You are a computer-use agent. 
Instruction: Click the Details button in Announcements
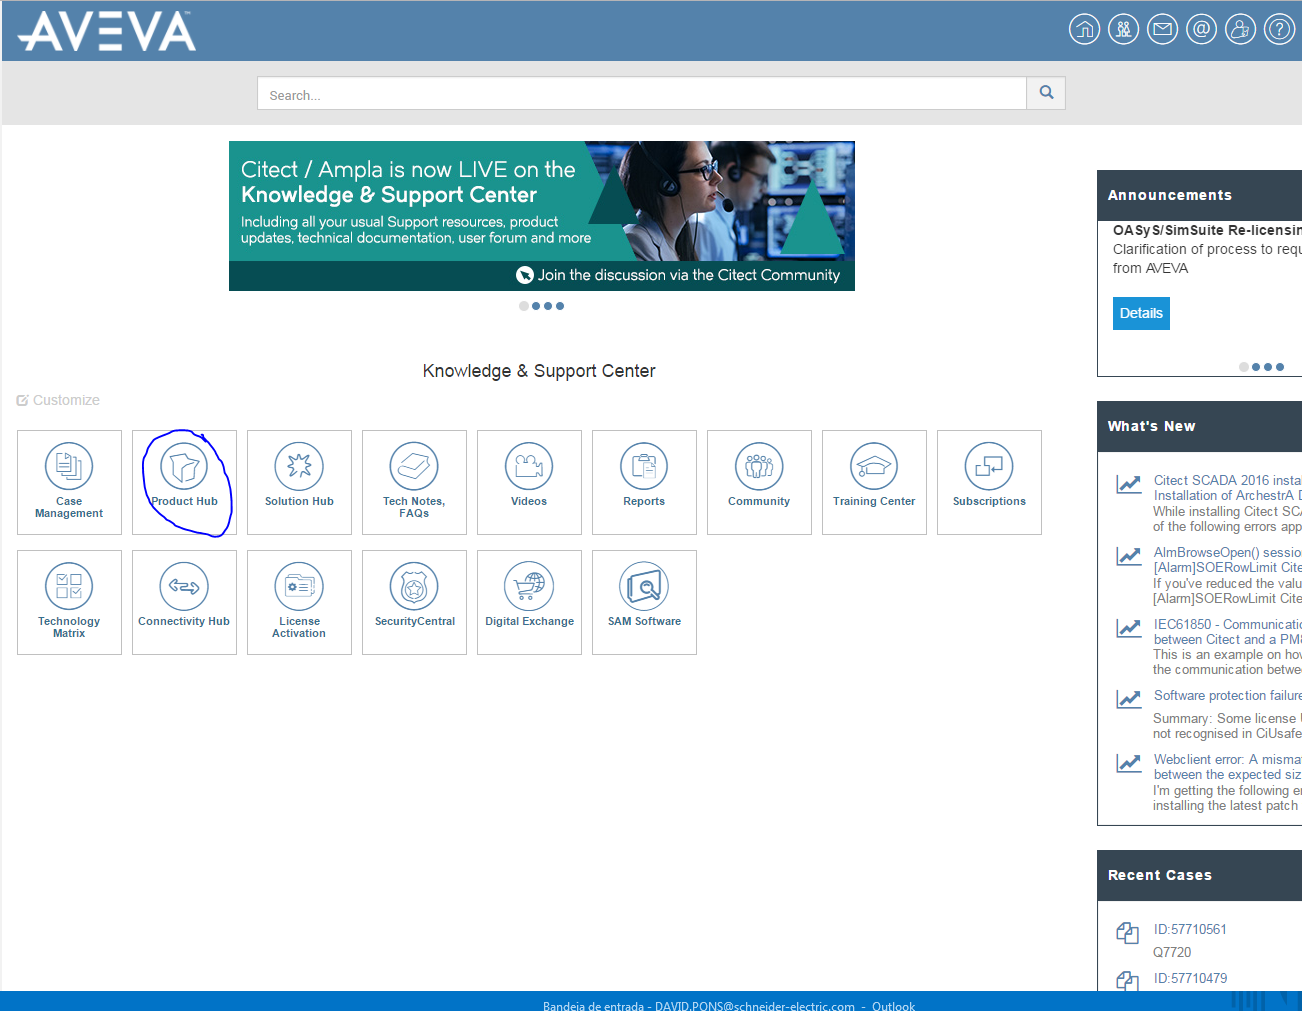pos(1141,313)
